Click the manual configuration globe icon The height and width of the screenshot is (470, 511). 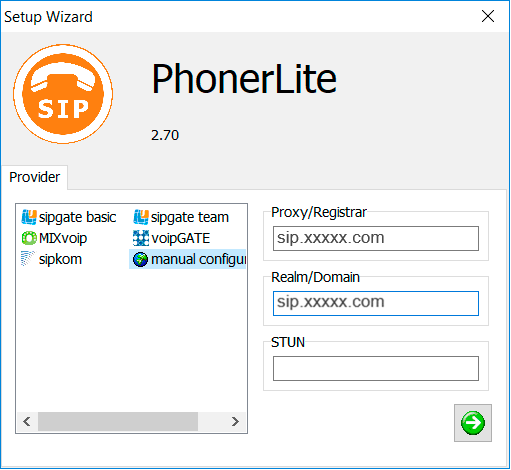pyautogui.click(x=140, y=259)
